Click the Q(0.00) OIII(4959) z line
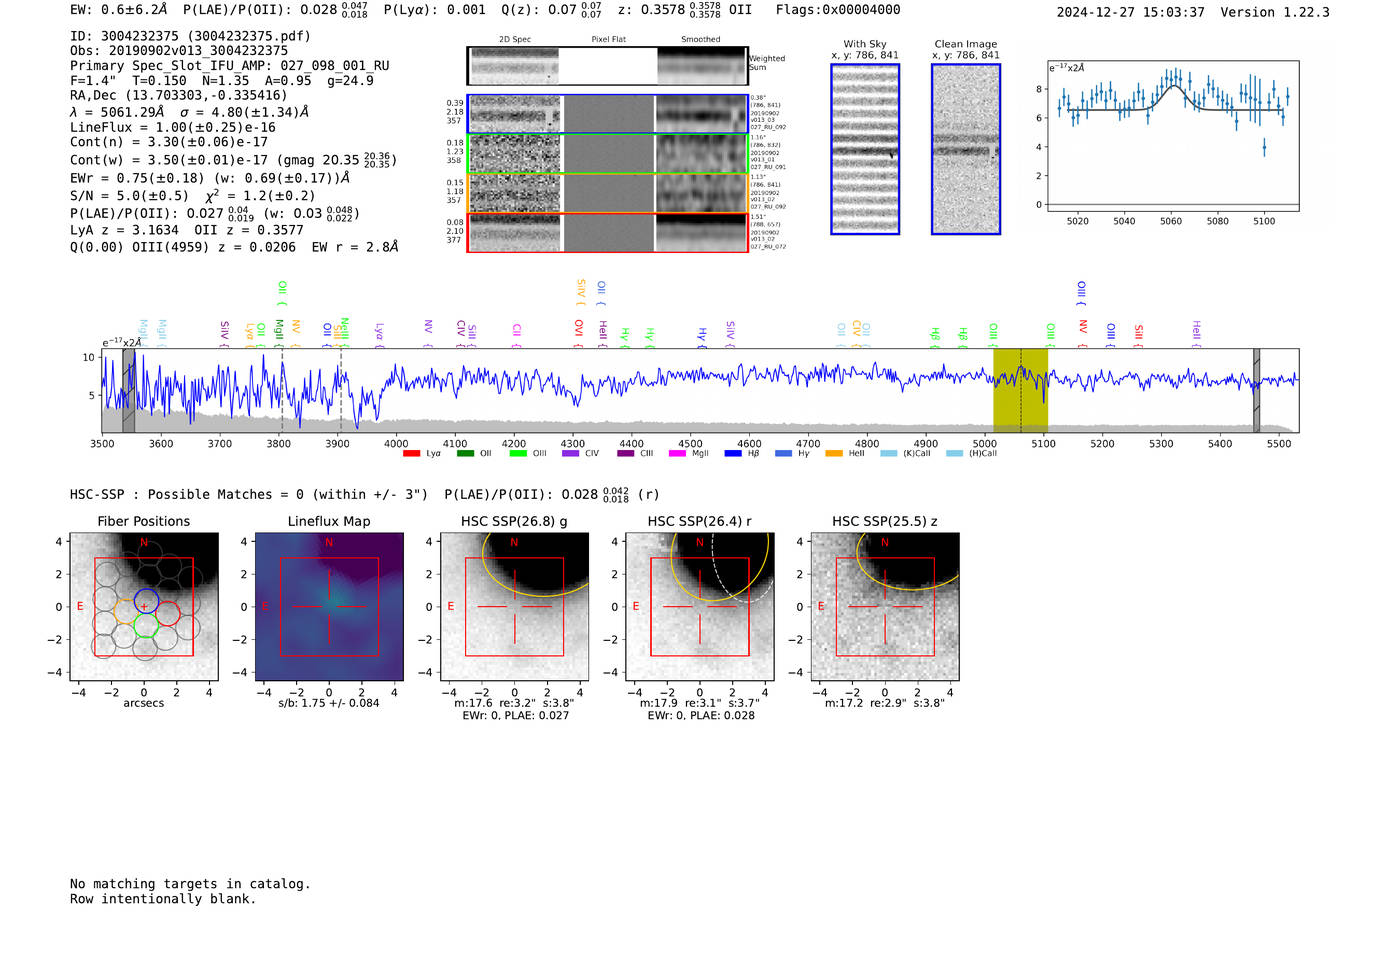 pos(234,247)
